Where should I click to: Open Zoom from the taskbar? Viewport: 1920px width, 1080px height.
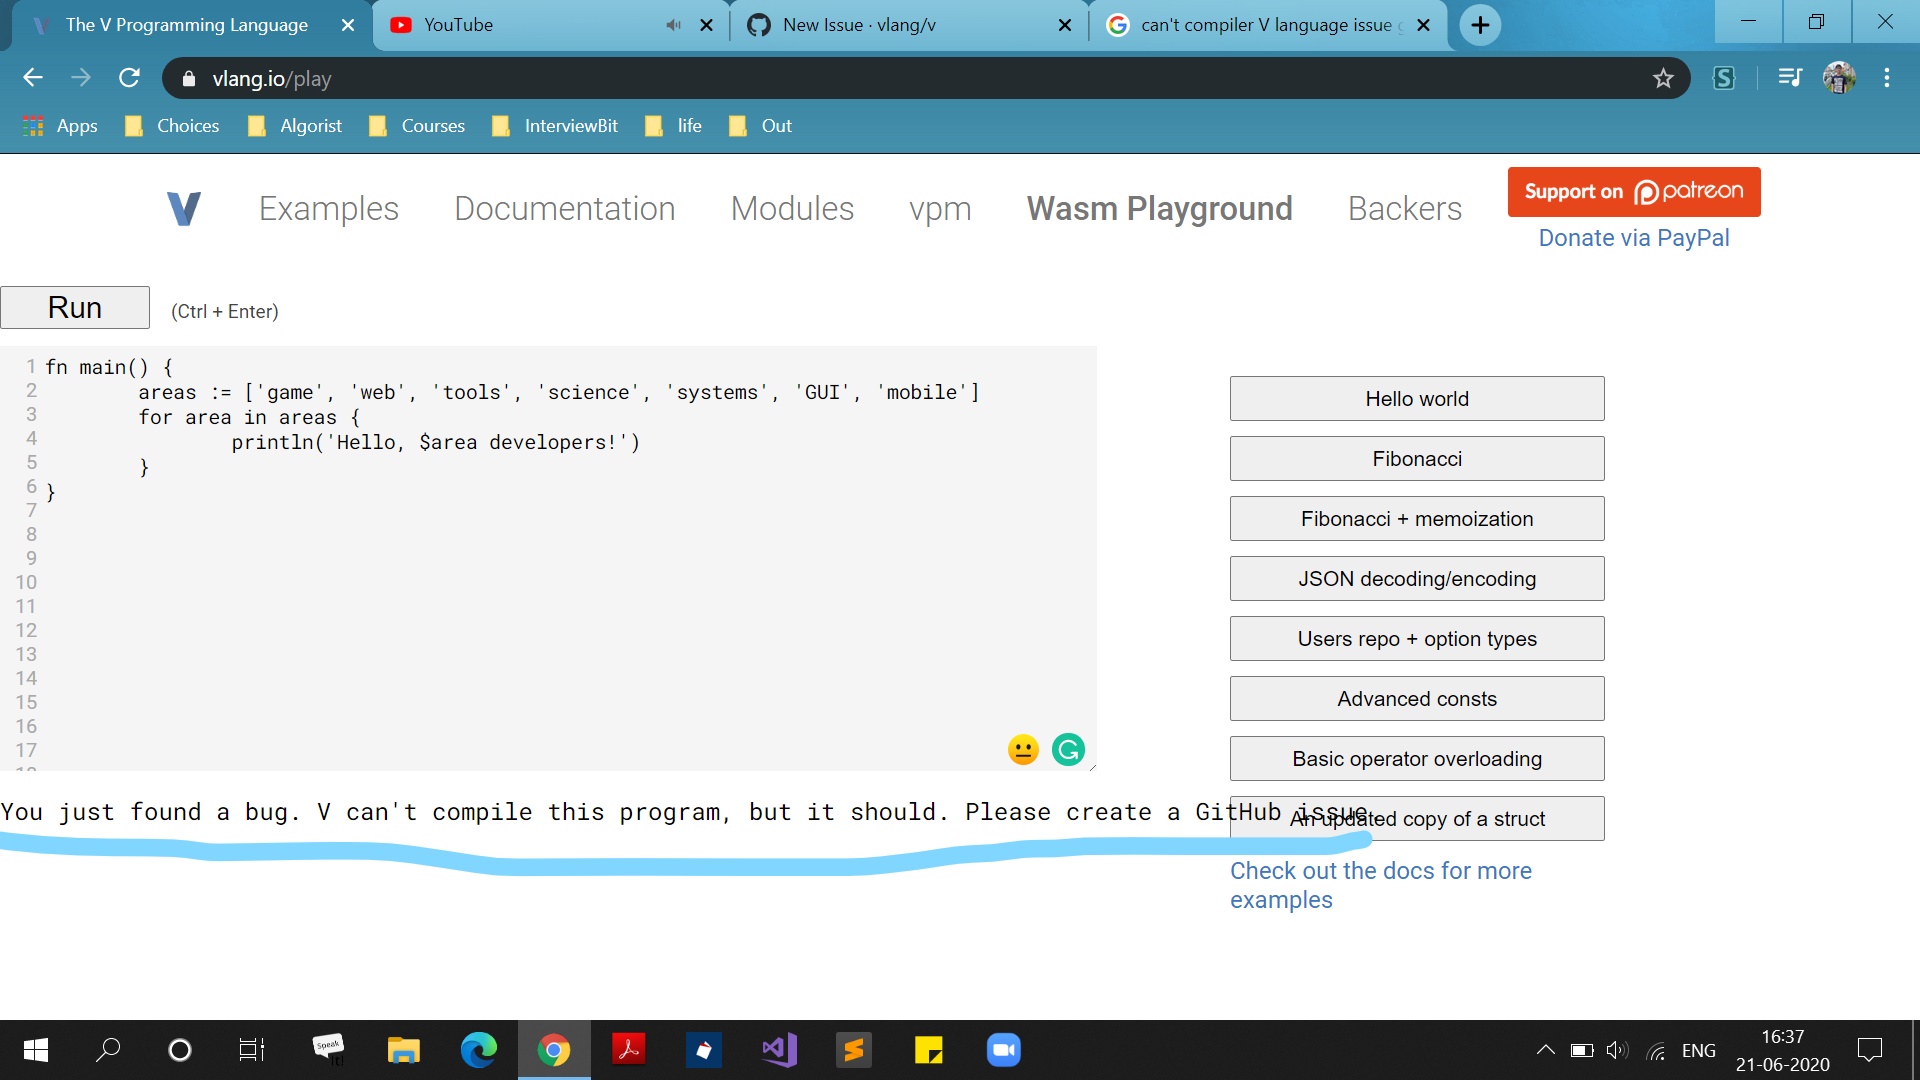(1003, 1050)
